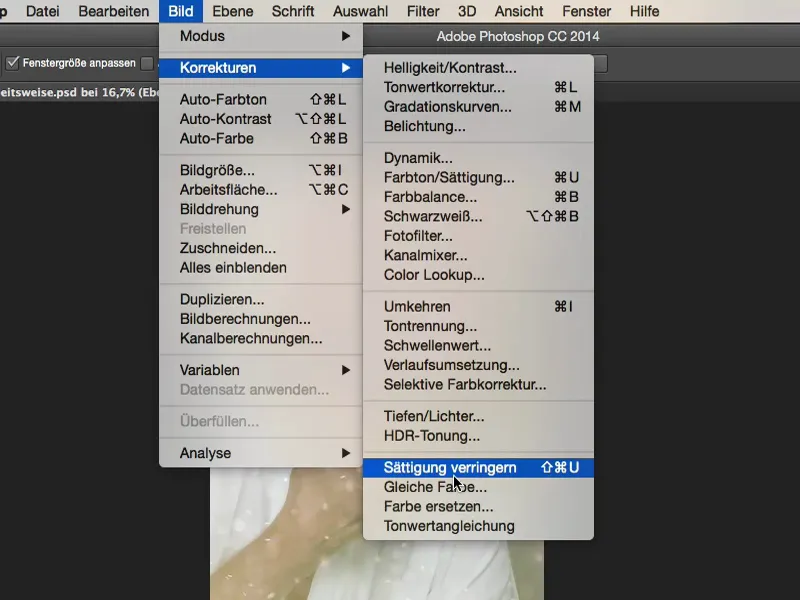
Task: Expand the Modus submenu
Action: pos(200,37)
